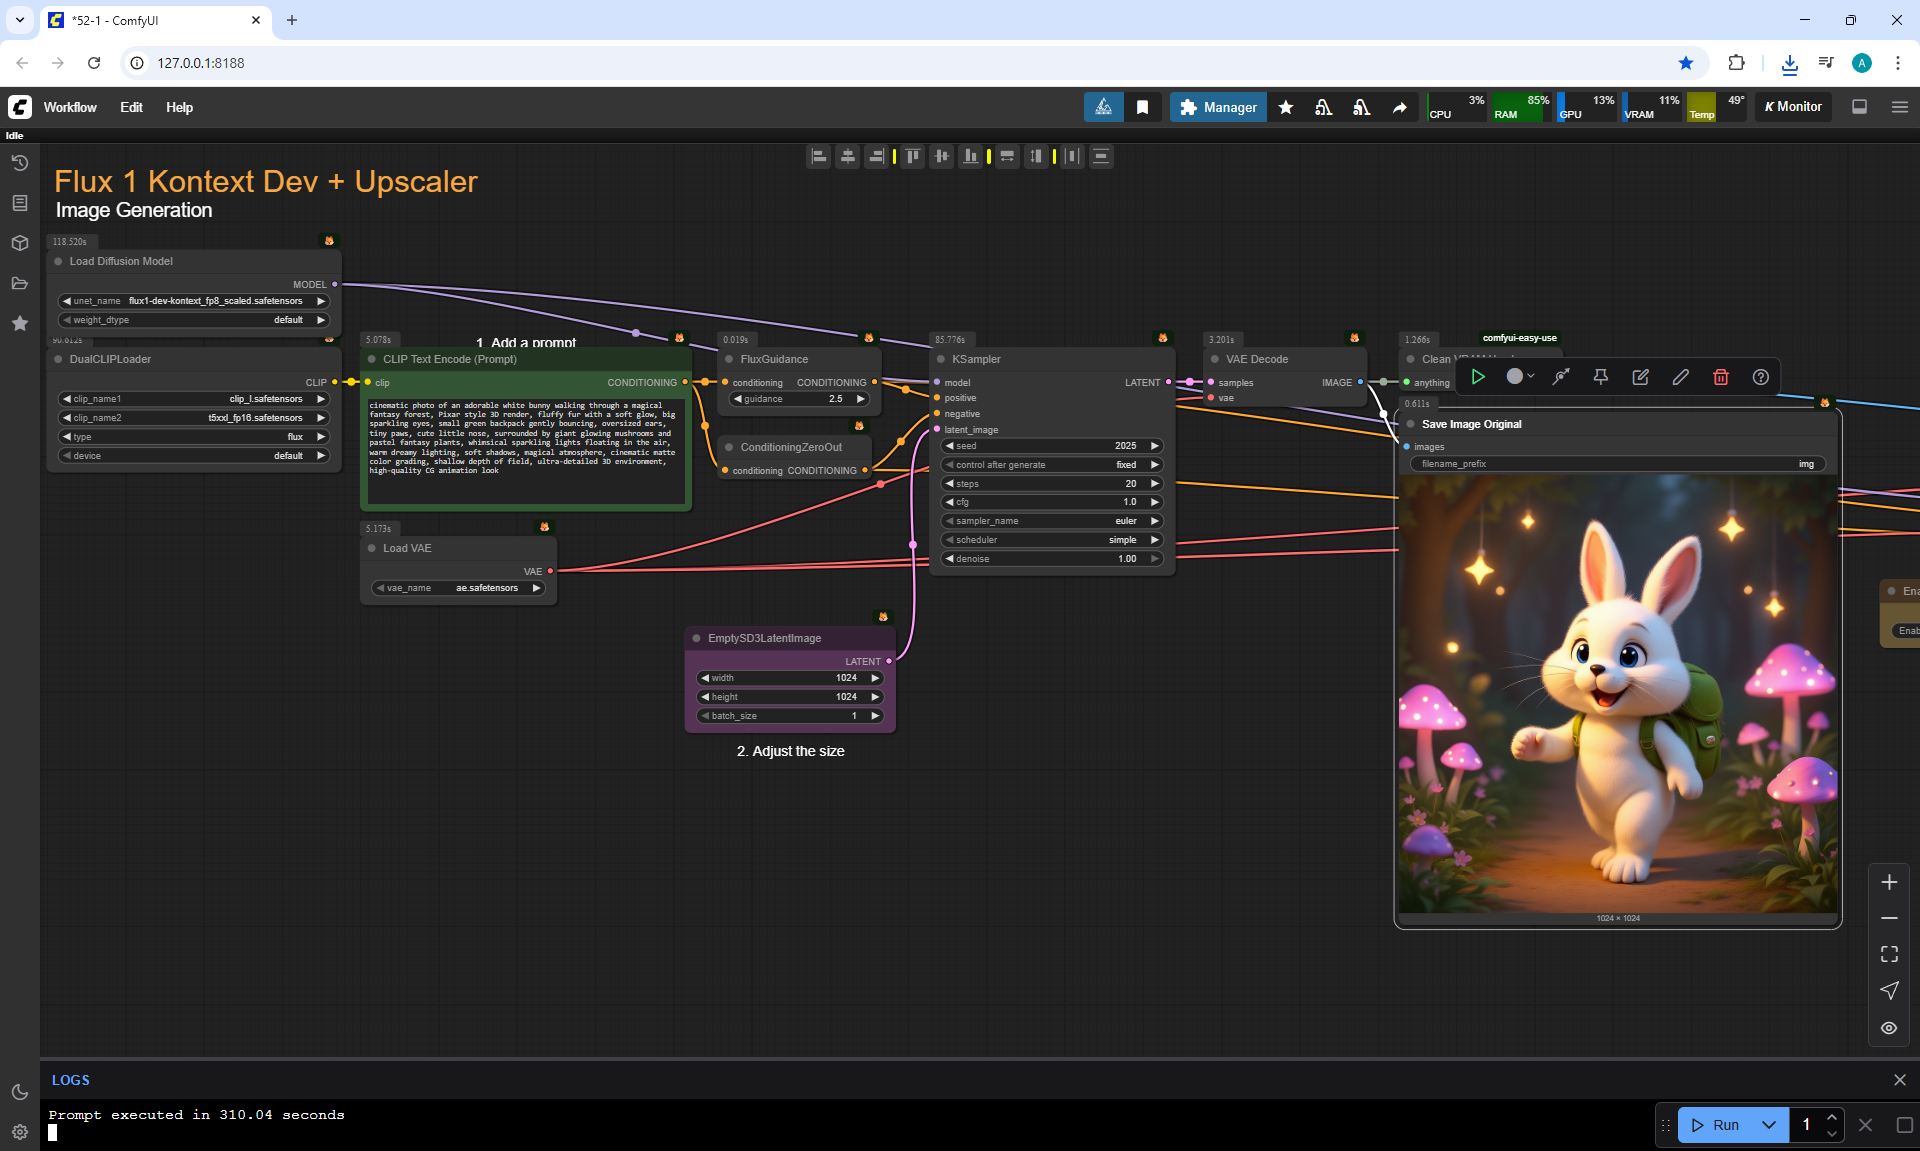Open the sampler_name euler selector
Viewport: 1920px width, 1151px height.
coord(1050,521)
